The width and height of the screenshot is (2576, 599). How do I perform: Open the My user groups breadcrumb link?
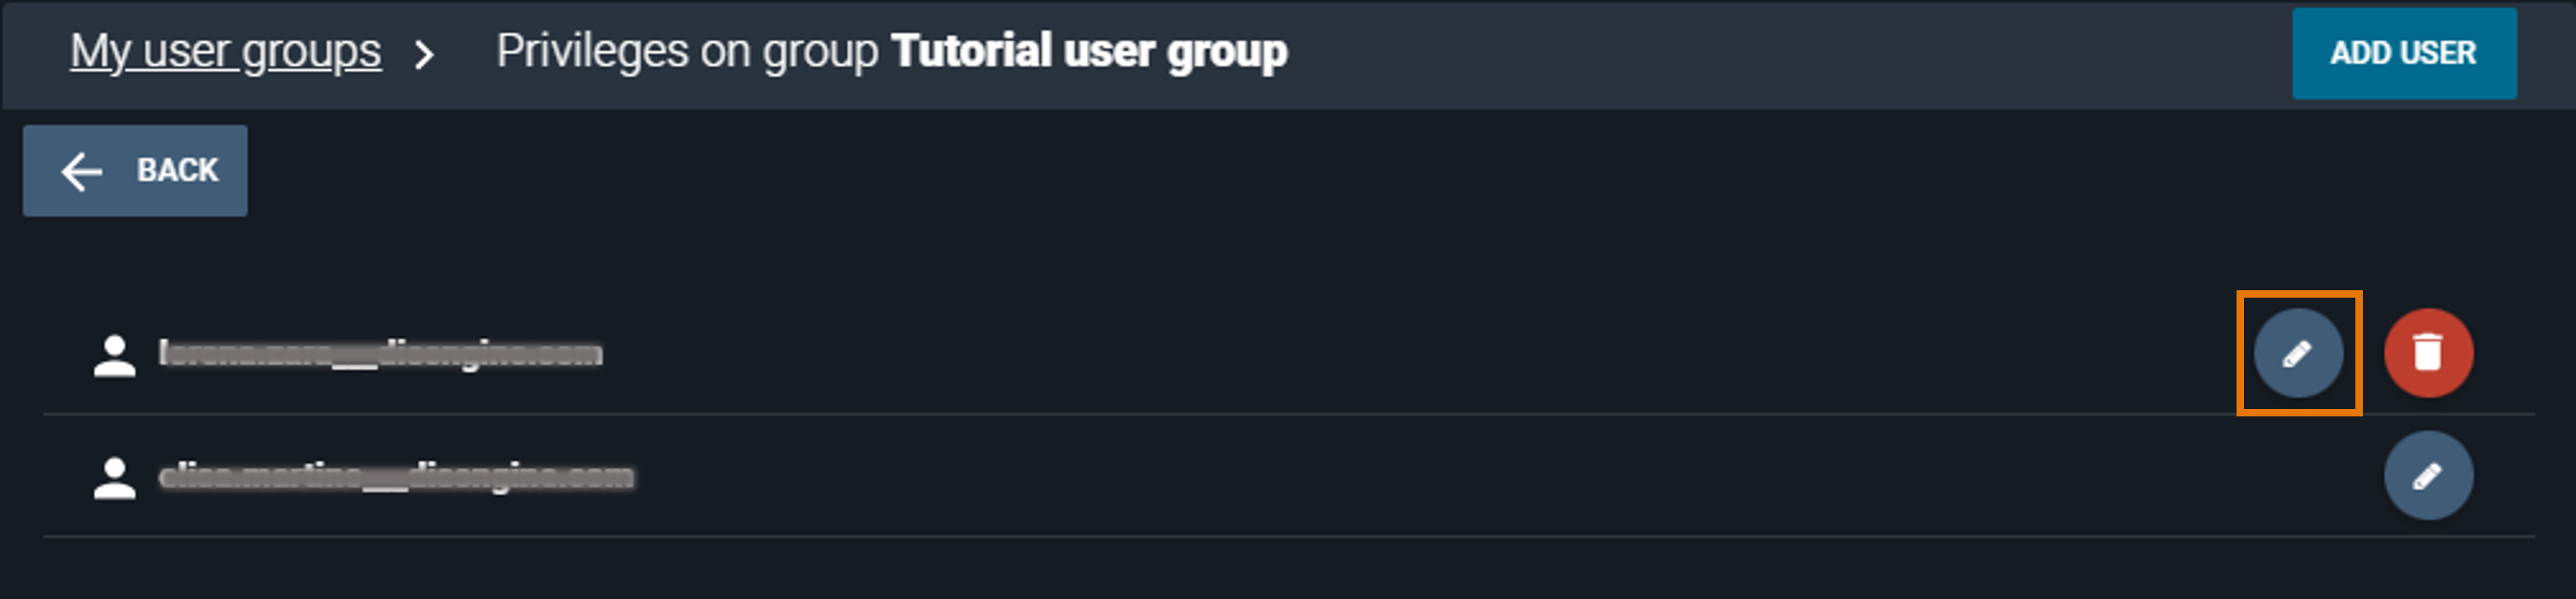pos(225,52)
